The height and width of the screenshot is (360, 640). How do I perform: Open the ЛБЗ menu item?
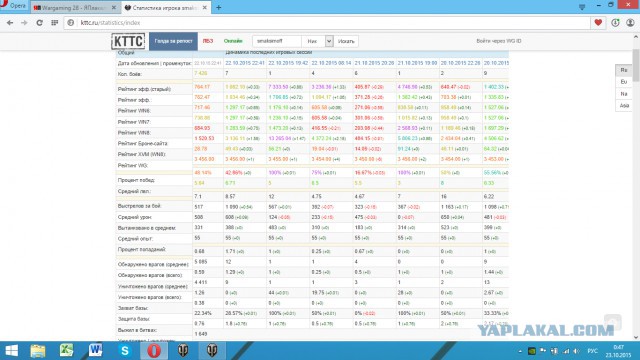tap(208, 41)
